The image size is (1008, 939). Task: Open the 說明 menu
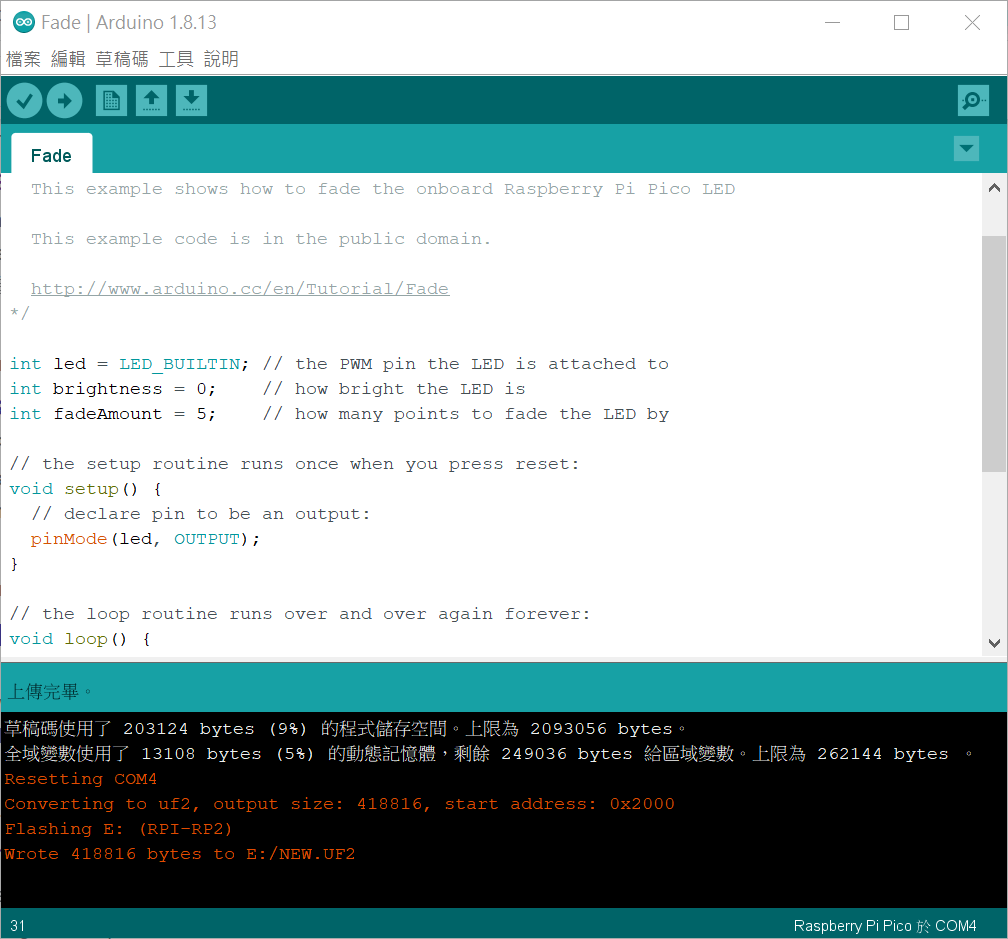(221, 58)
